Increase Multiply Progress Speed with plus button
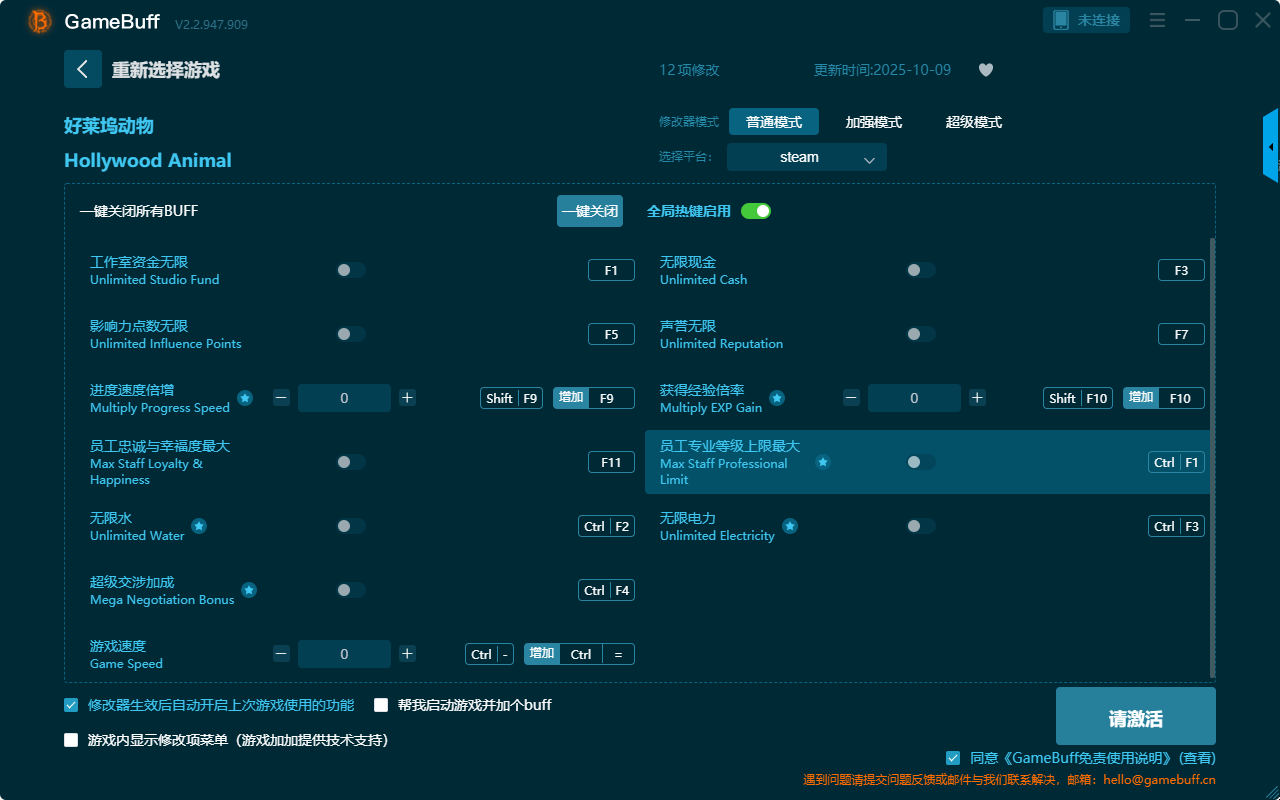 [407, 398]
